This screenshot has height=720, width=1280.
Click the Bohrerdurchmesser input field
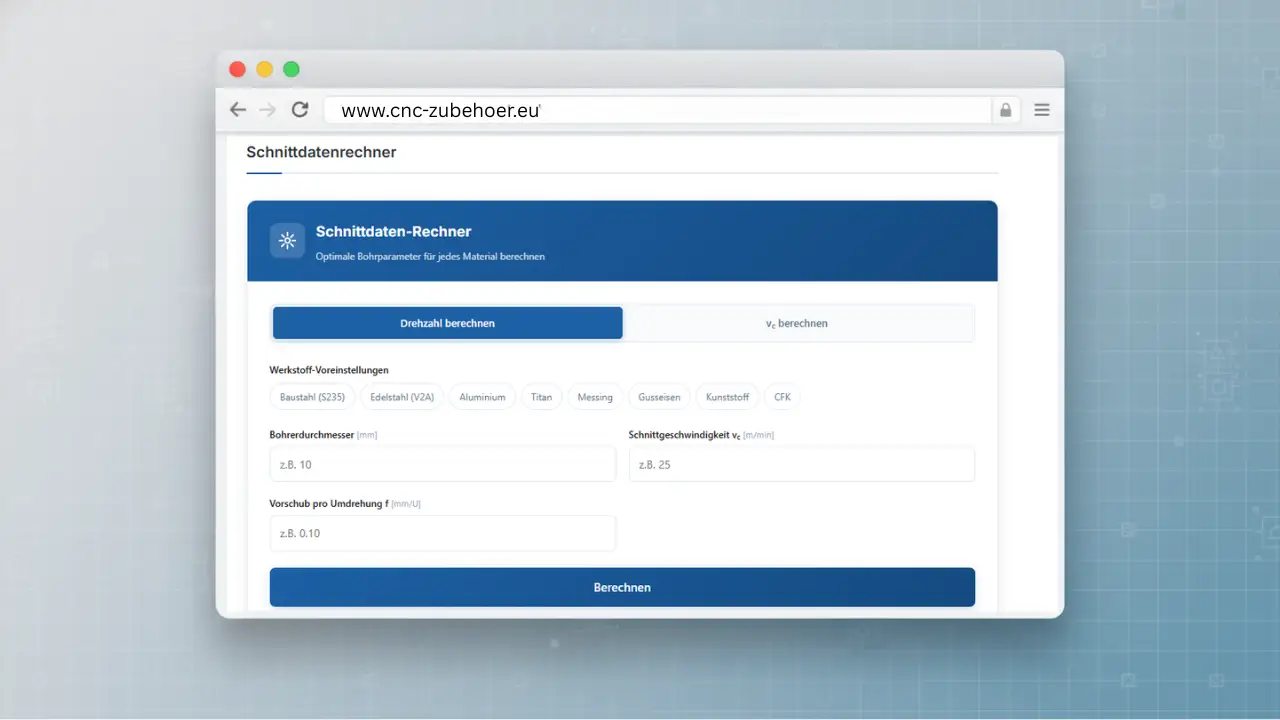pyautogui.click(x=443, y=464)
